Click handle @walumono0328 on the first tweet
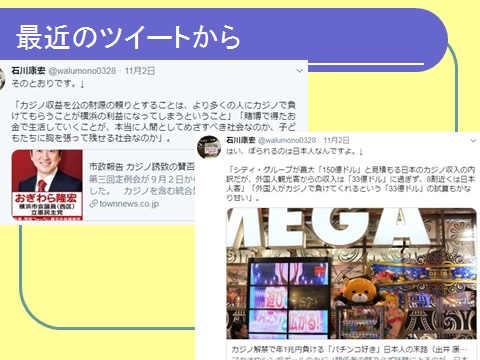Screen dimensions: 480x360 coord(82,71)
